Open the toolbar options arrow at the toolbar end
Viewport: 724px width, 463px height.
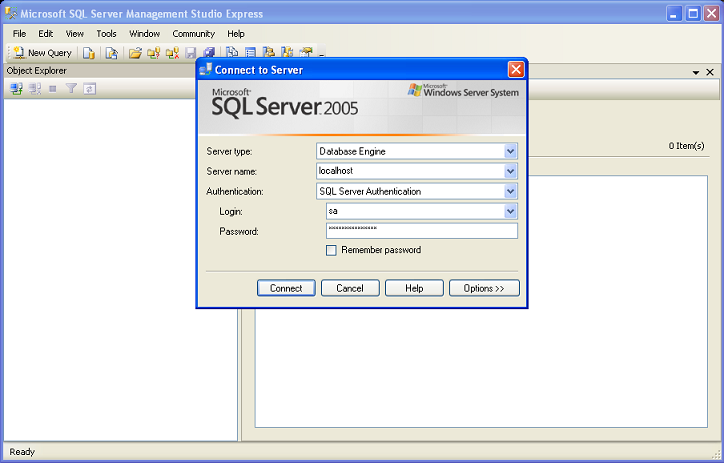321,53
